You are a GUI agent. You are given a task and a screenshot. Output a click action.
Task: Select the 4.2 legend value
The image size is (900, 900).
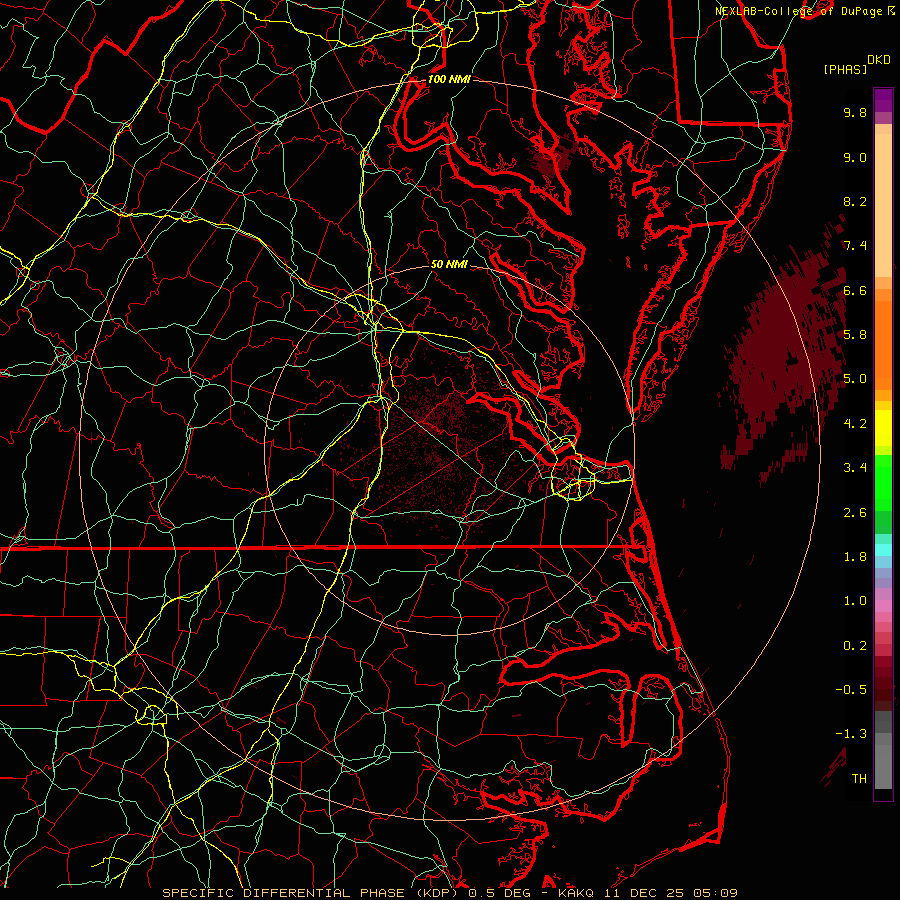click(x=855, y=424)
